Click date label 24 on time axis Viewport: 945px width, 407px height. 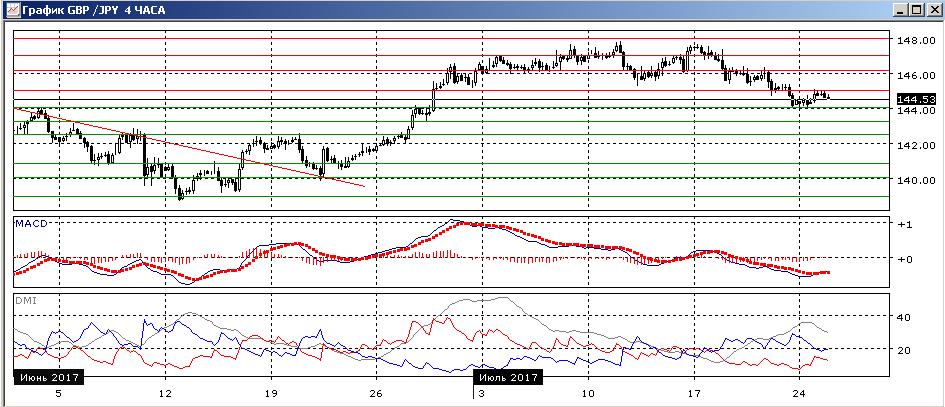click(799, 394)
